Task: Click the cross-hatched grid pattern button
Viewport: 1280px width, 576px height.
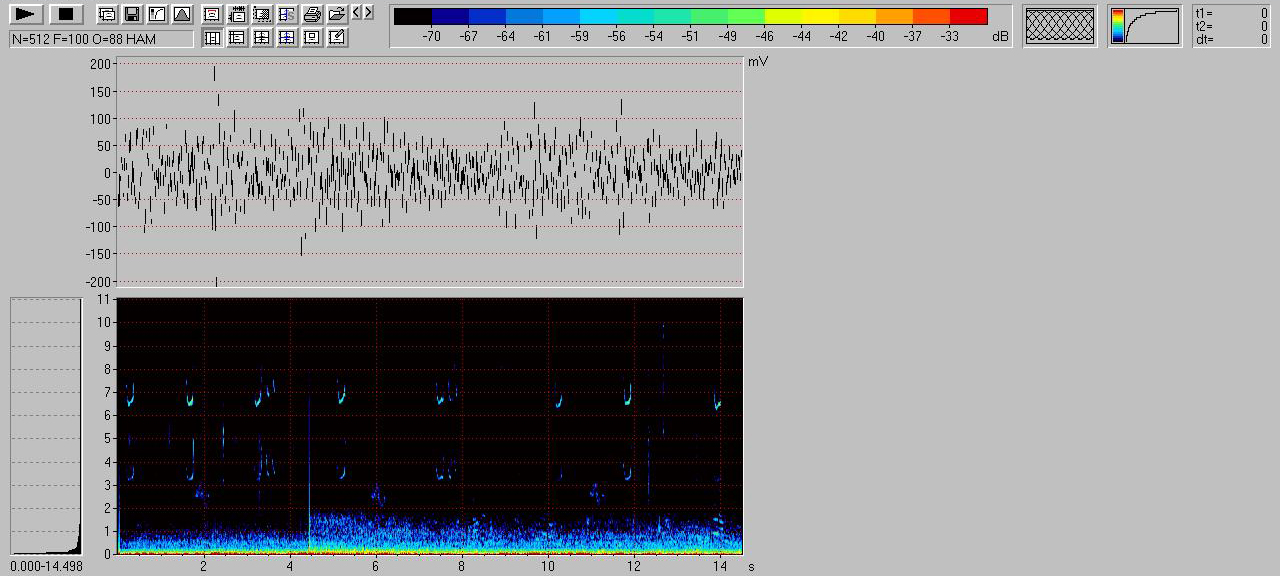Action: pyautogui.click(x=1060, y=26)
